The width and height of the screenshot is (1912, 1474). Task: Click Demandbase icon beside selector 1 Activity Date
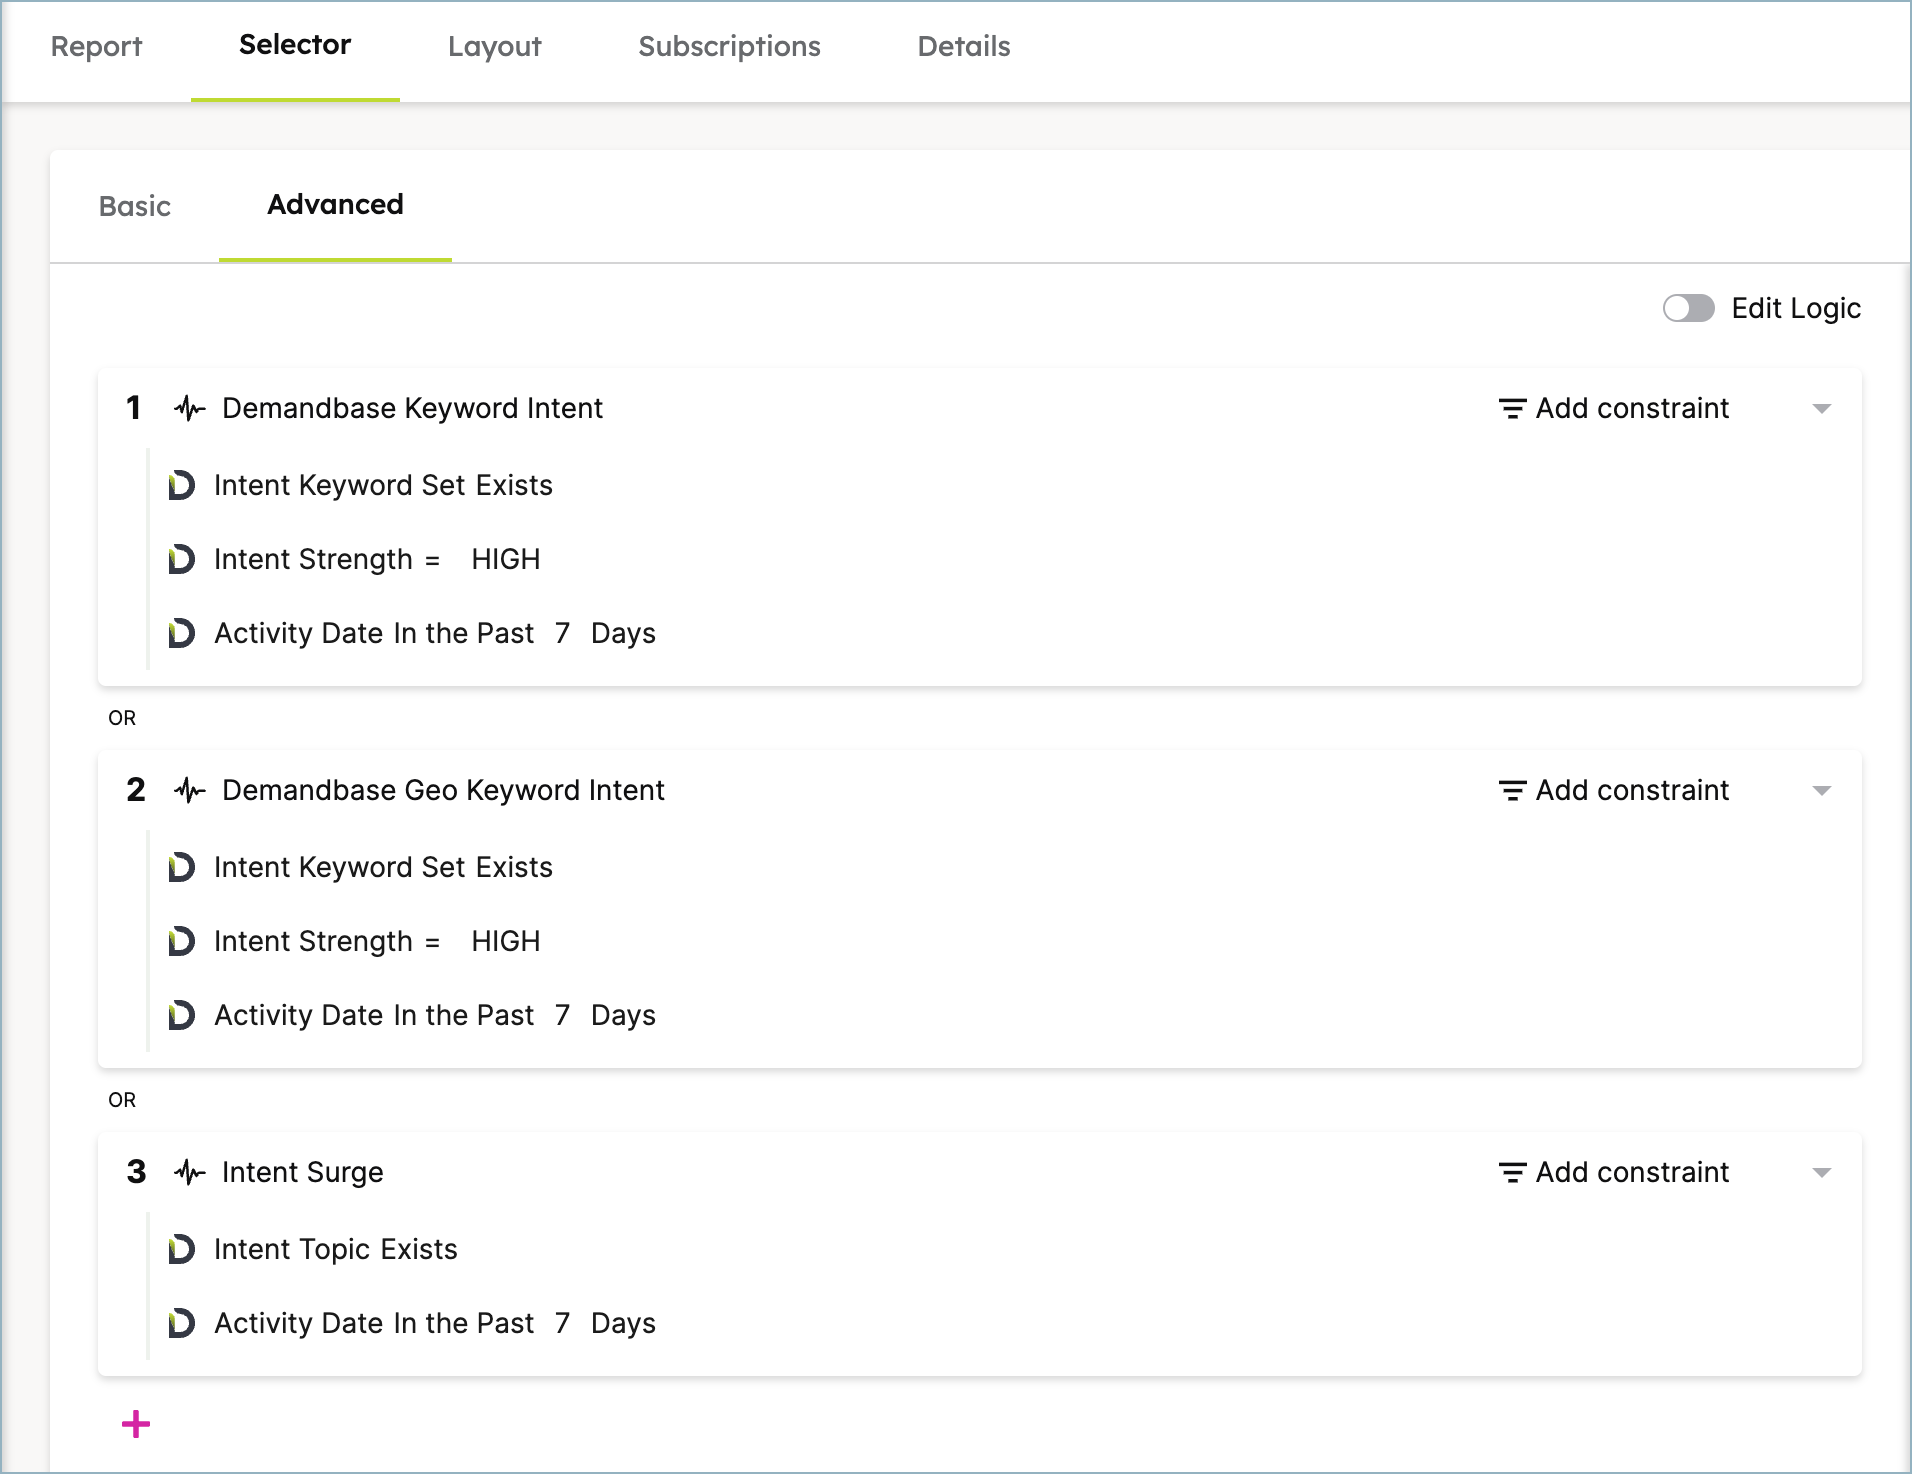(181, 633)
